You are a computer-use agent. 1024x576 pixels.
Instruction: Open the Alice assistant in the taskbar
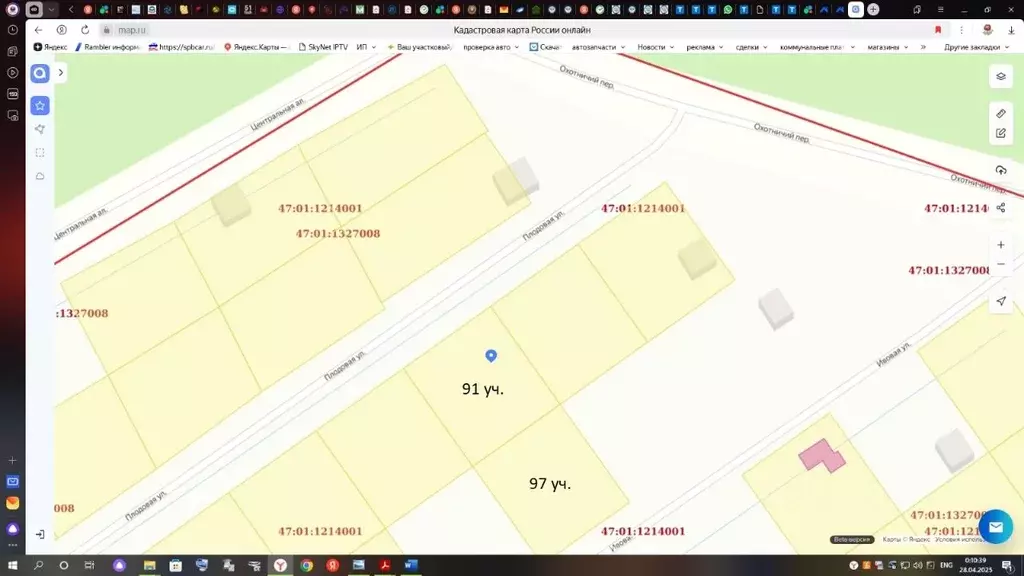119,565
